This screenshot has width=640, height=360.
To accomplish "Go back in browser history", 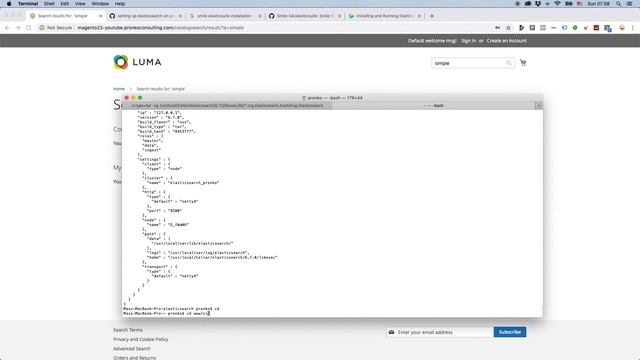I will point(7,28).
